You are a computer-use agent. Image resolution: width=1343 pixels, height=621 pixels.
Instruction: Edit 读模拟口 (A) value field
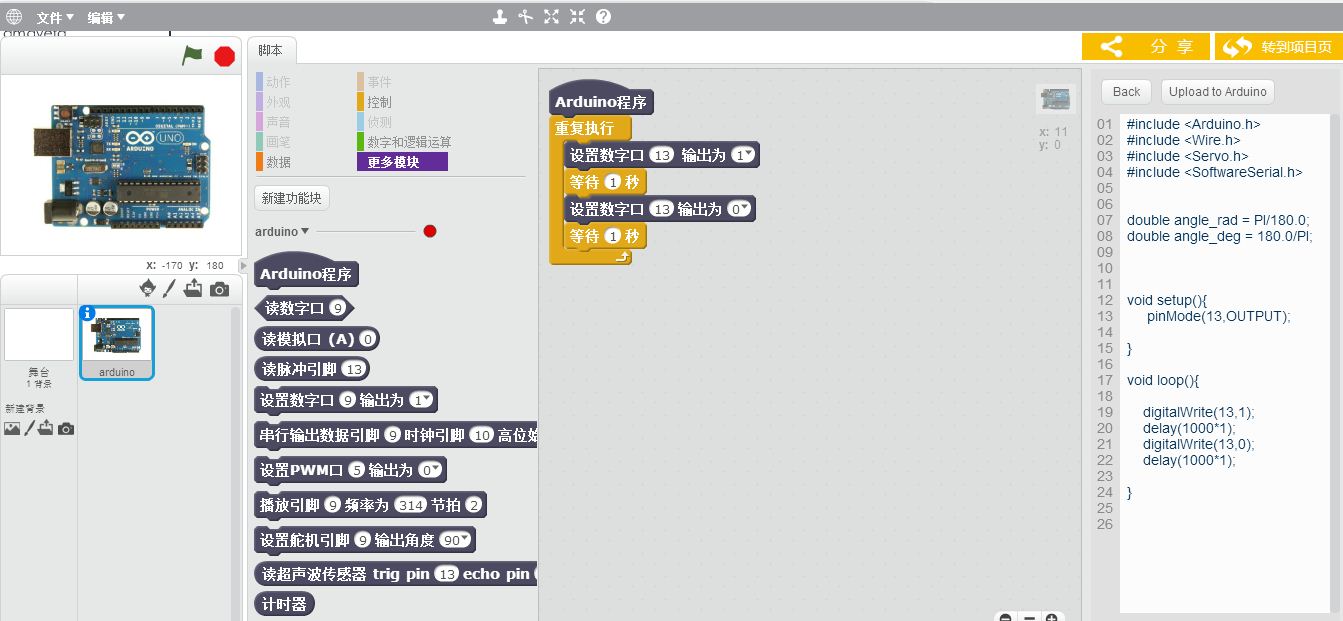click(367, 339)
